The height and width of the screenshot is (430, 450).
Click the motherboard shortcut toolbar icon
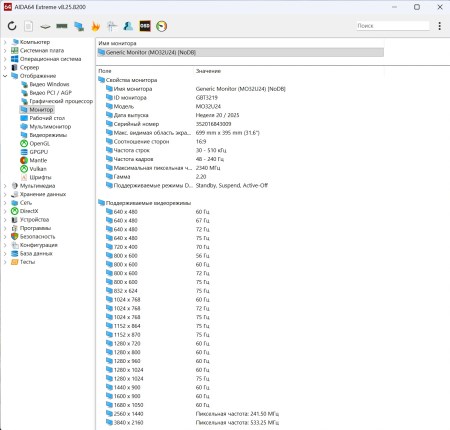point(45,26)
